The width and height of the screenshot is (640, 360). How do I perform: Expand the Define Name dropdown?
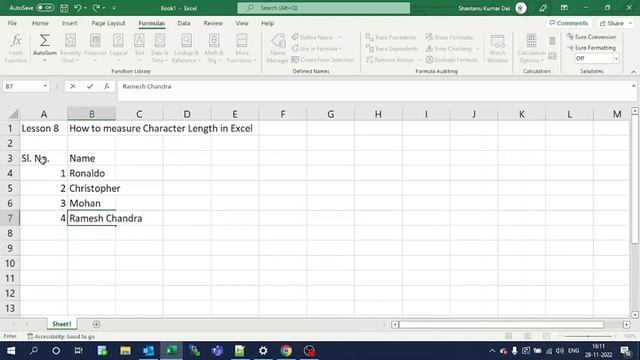tap(339, 37)
